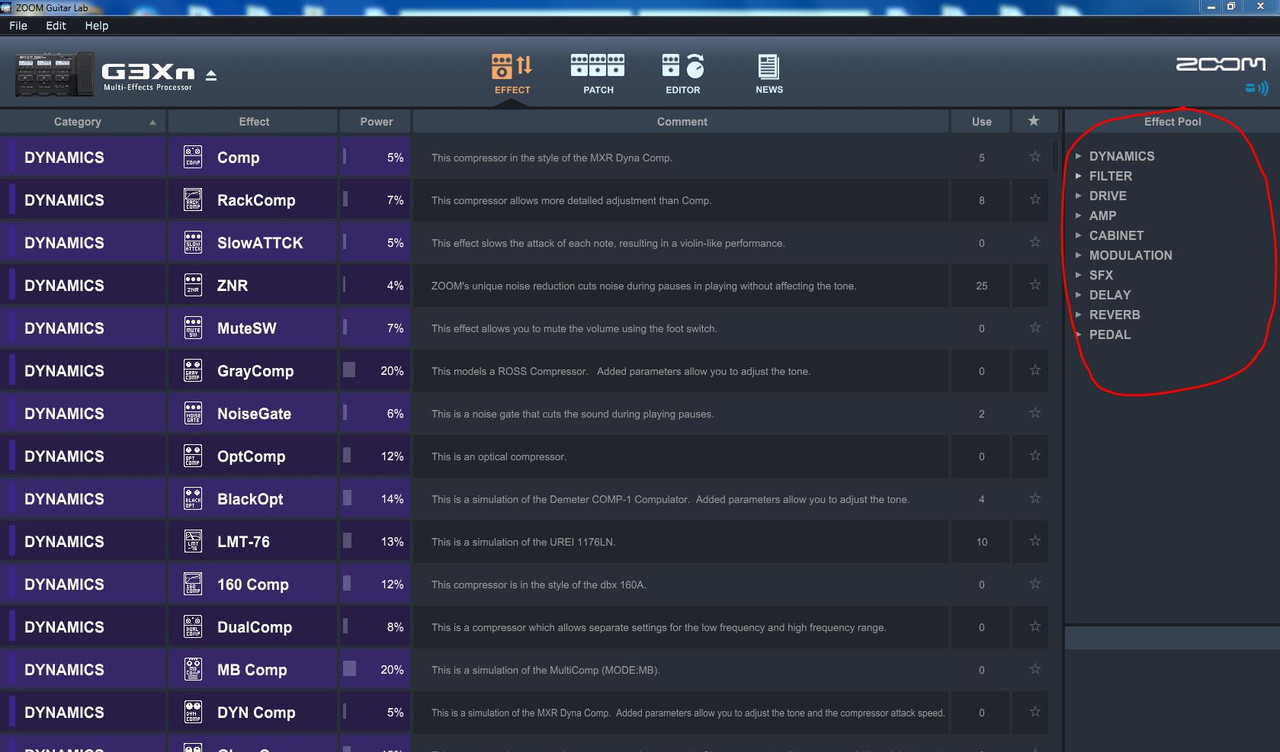Click the connection status icon under ZOOM logo

[1256, 88]
